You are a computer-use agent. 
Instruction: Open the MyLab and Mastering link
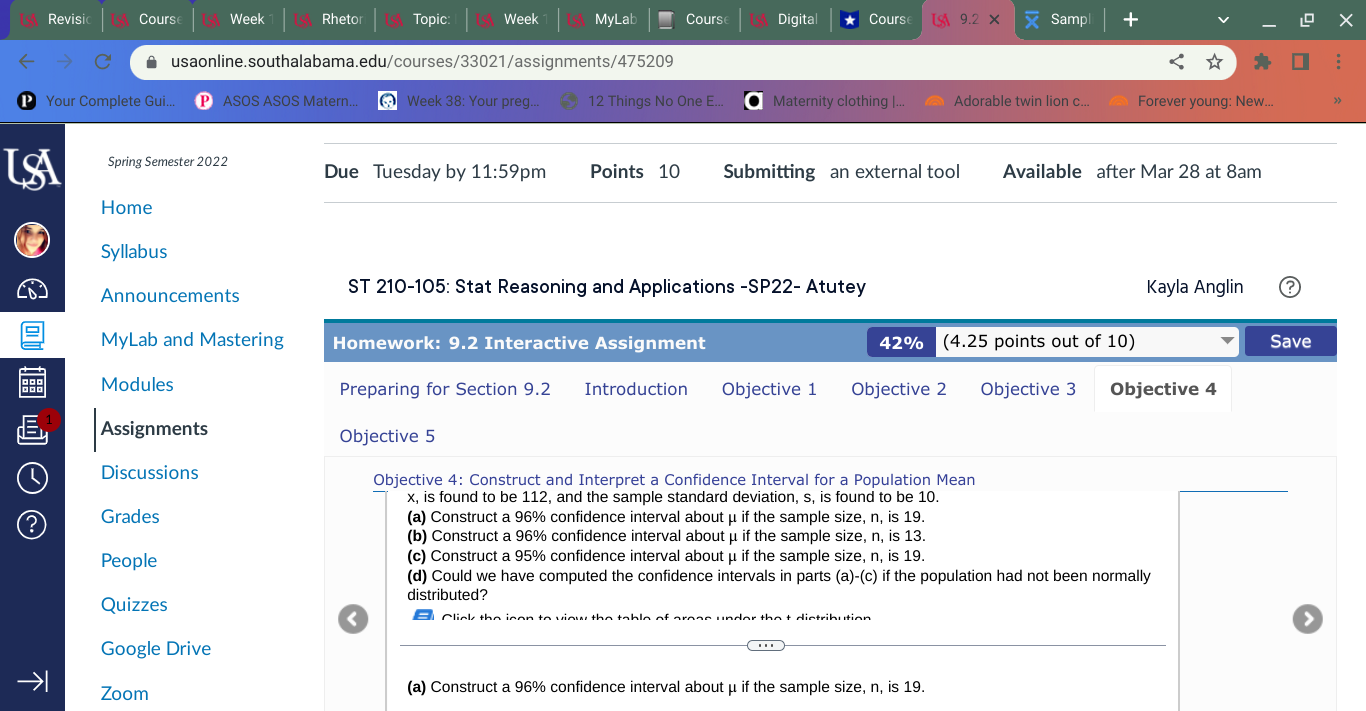point(192,340)
